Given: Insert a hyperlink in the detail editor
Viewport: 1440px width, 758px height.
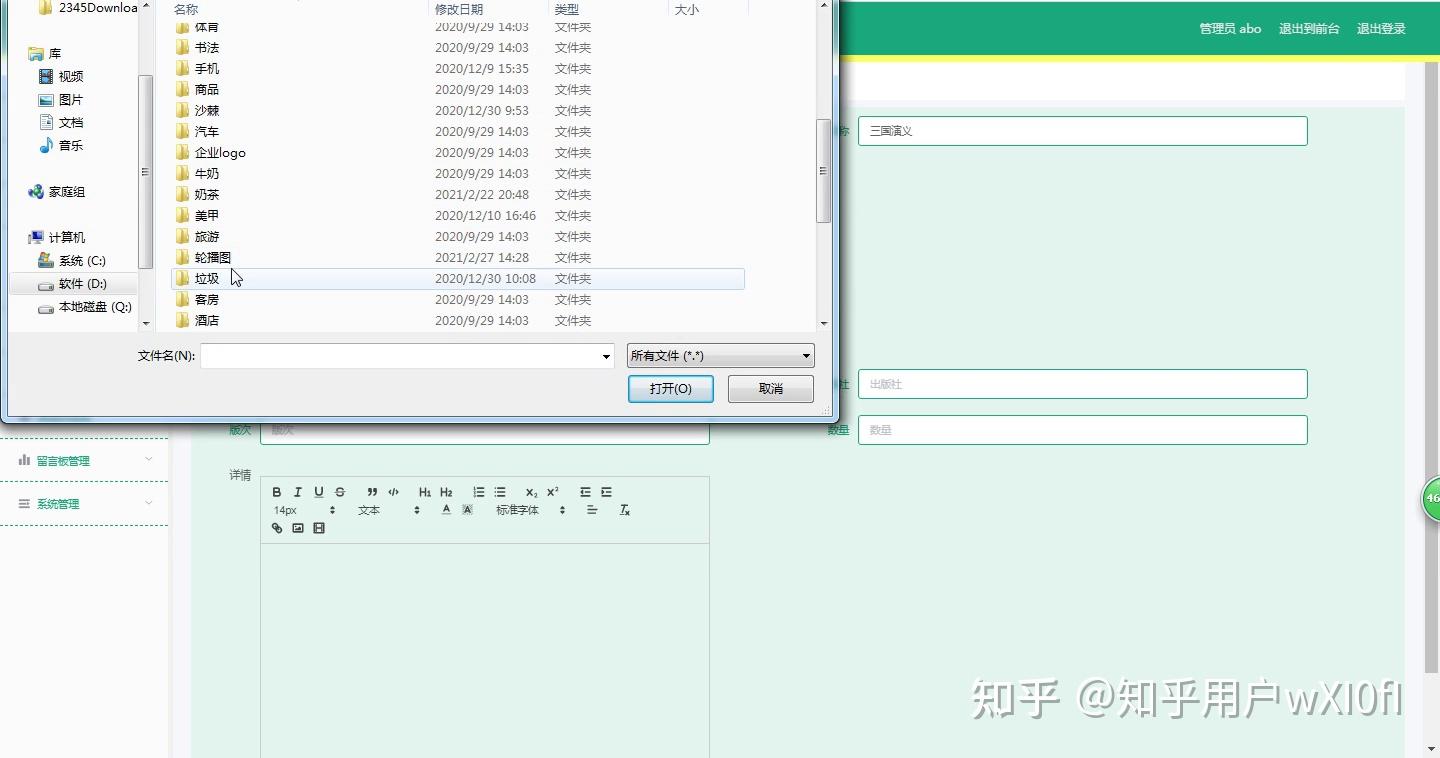Looking at the screenshot, I should click(x=277, y=528).
